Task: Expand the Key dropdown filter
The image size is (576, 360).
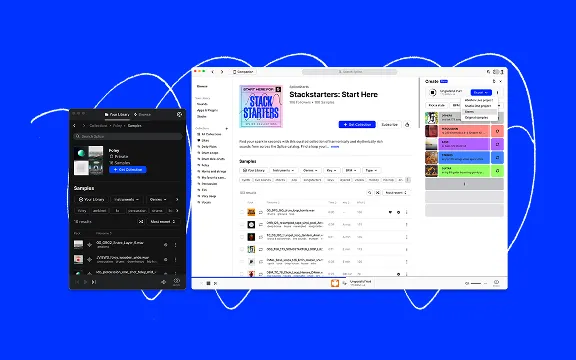Action: click(332, 170)
